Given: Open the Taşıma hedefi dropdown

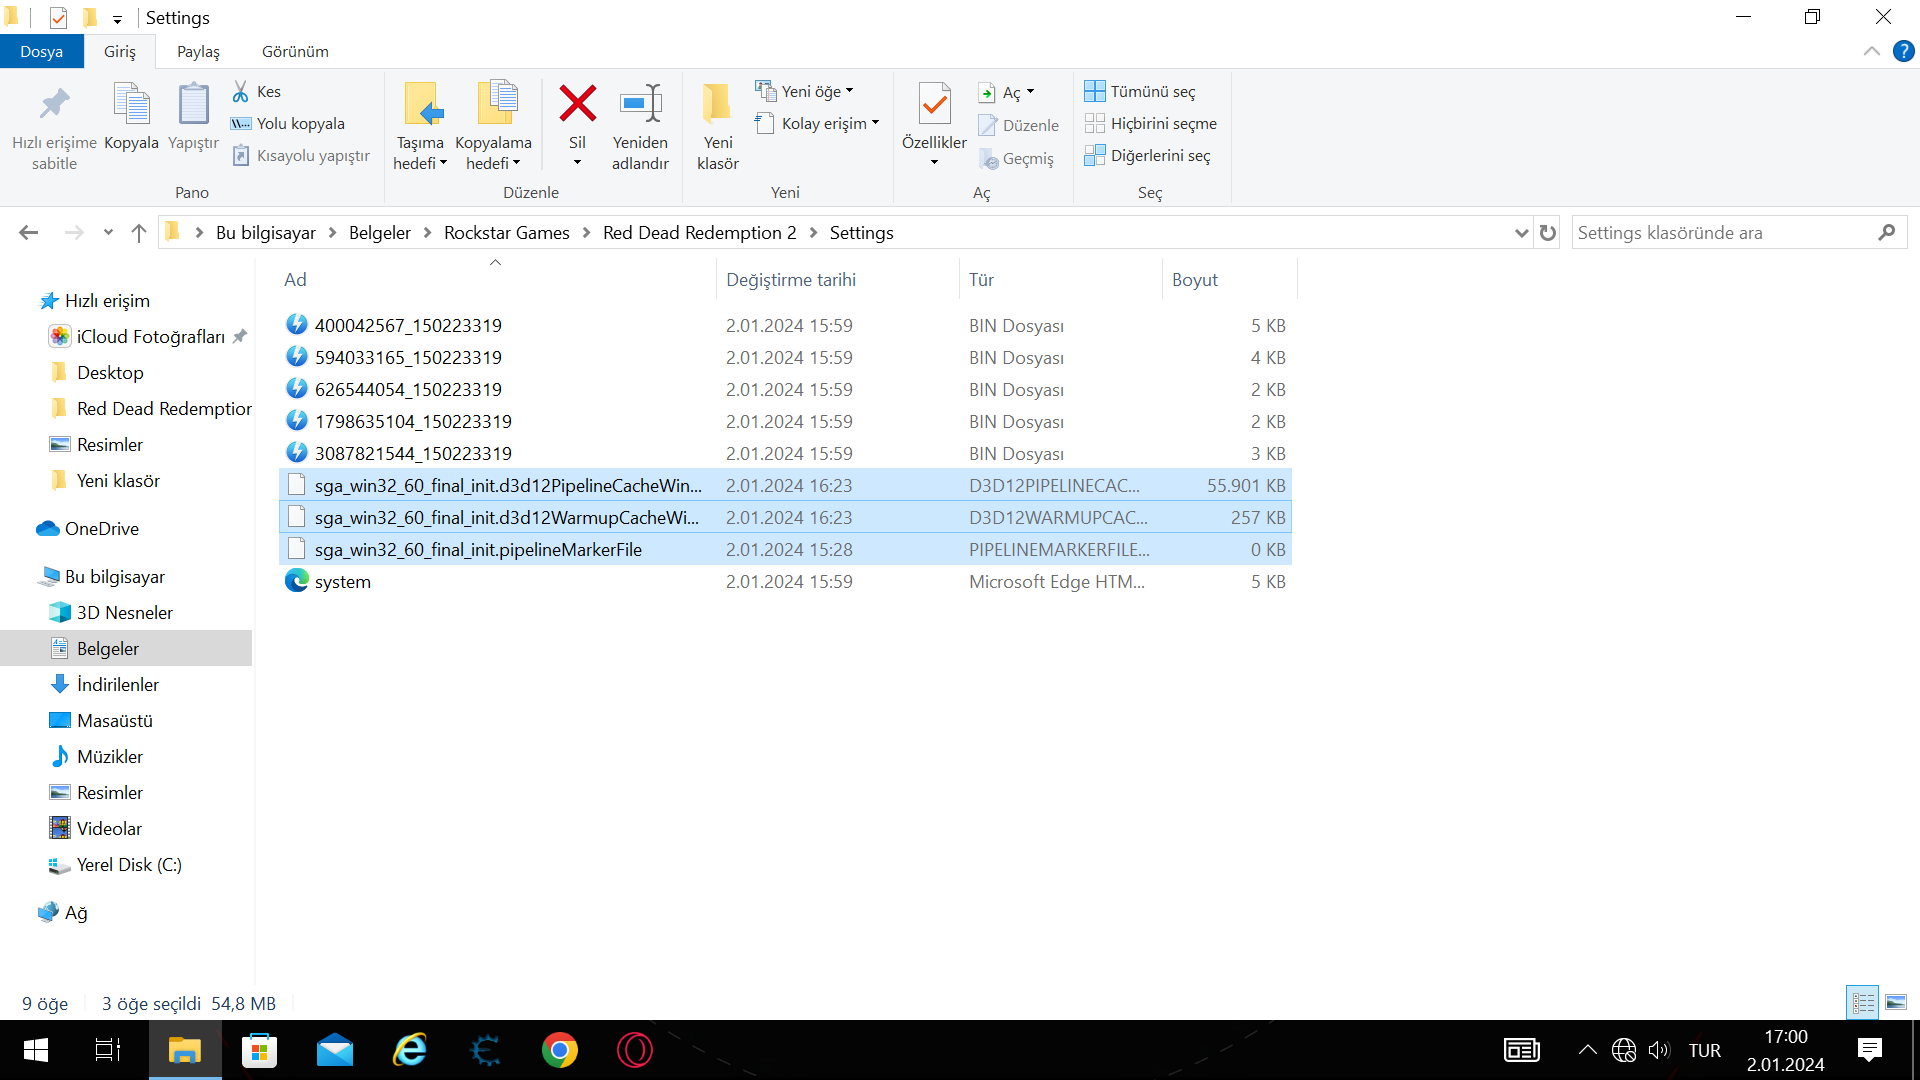Looking at the screenshot, I should tap(420, 154).
